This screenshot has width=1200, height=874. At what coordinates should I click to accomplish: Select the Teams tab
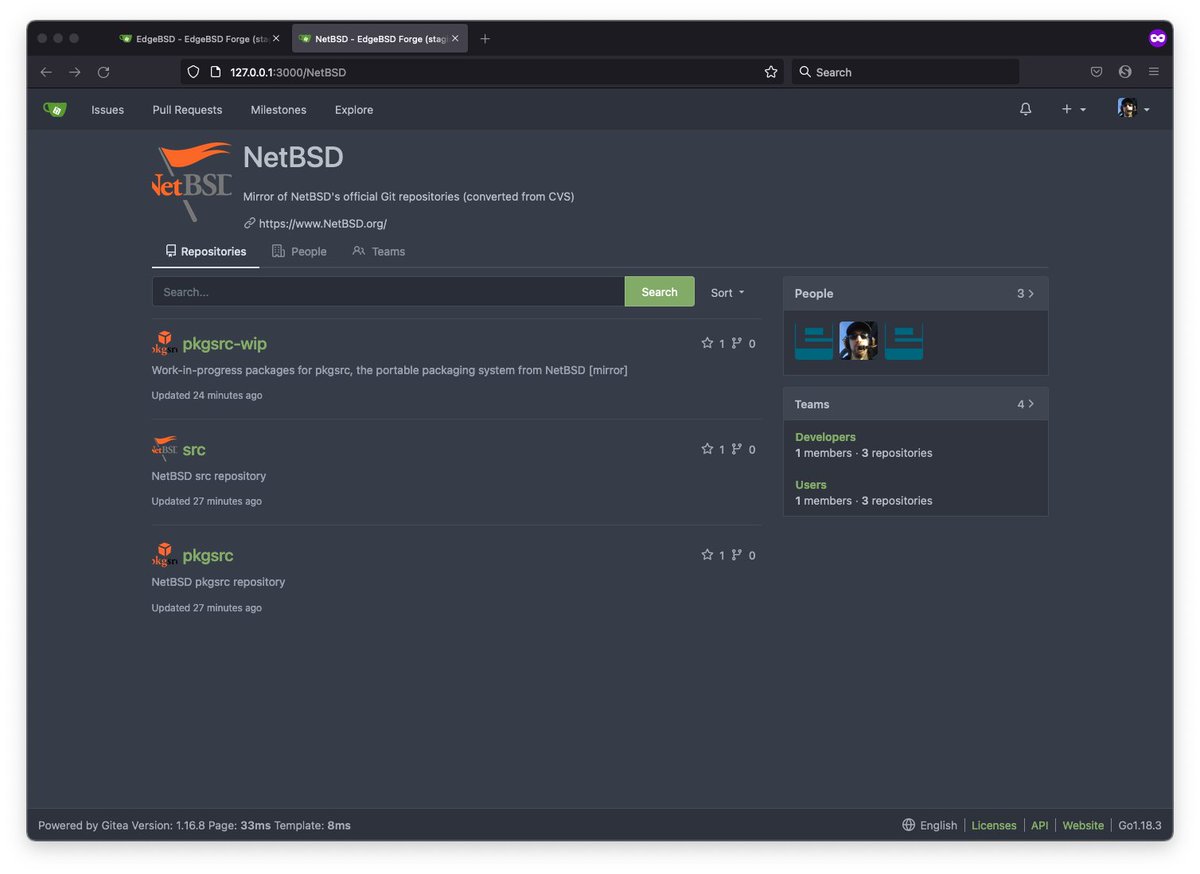(379, 251)
